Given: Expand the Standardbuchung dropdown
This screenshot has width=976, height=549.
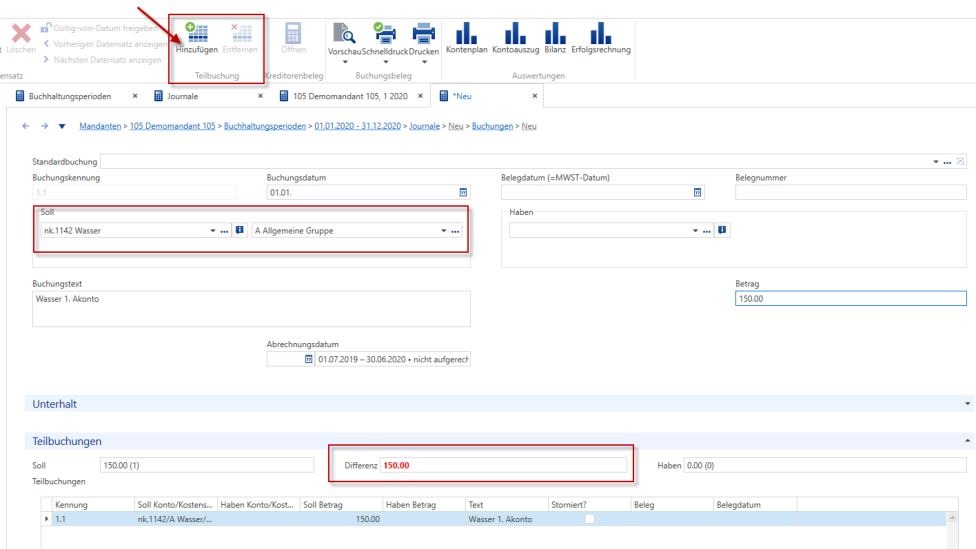Looking at the screenshot, I should pyautogui.click(x=936, y=162).
